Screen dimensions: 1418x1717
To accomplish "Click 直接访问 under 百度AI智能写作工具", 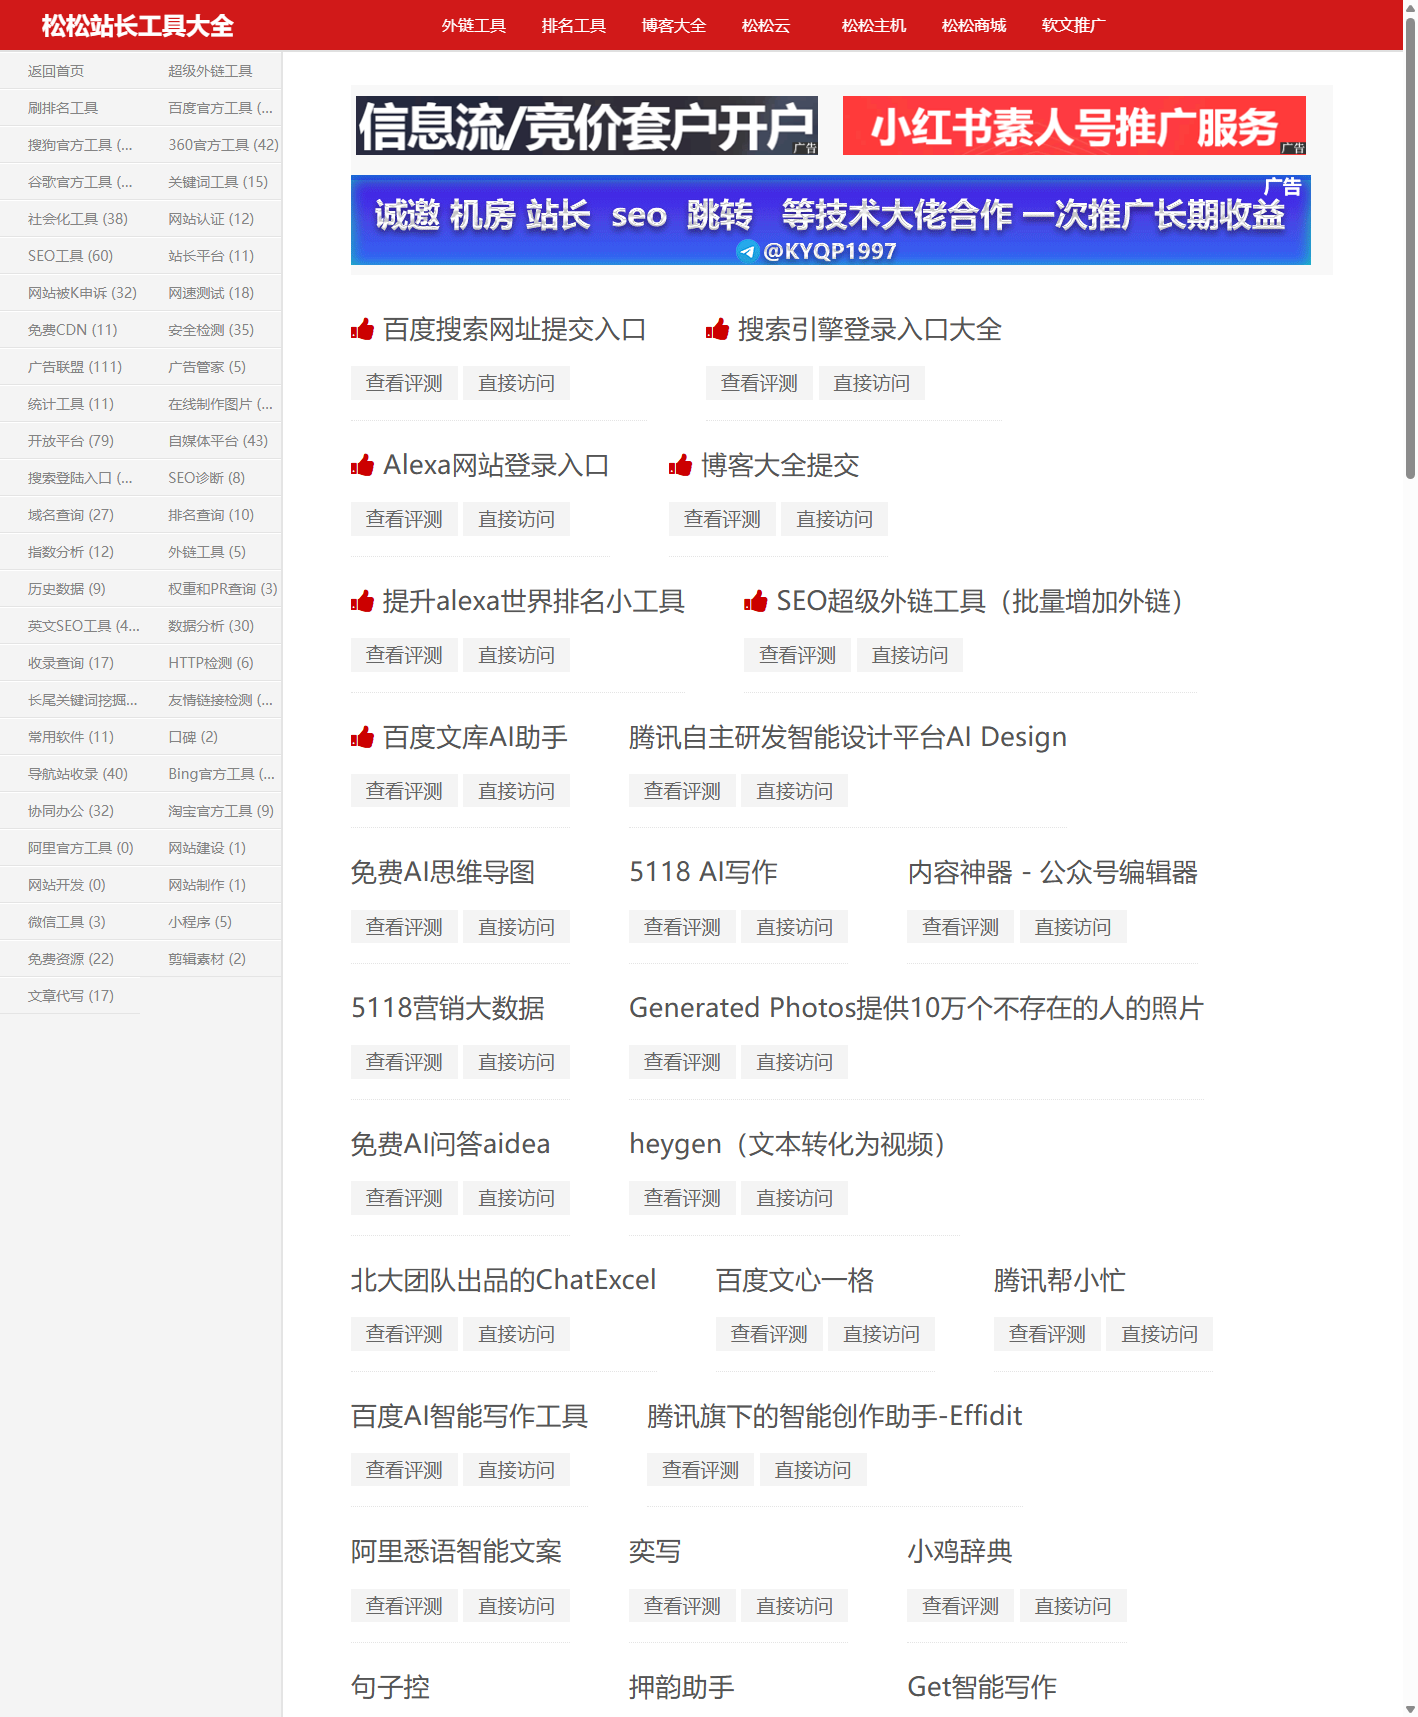I will 516,1470.
